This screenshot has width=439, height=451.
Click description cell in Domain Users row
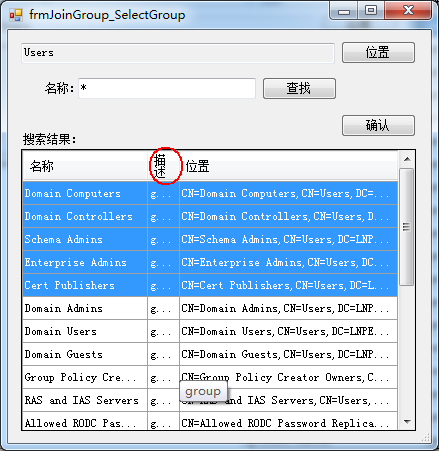click(163, 331)
